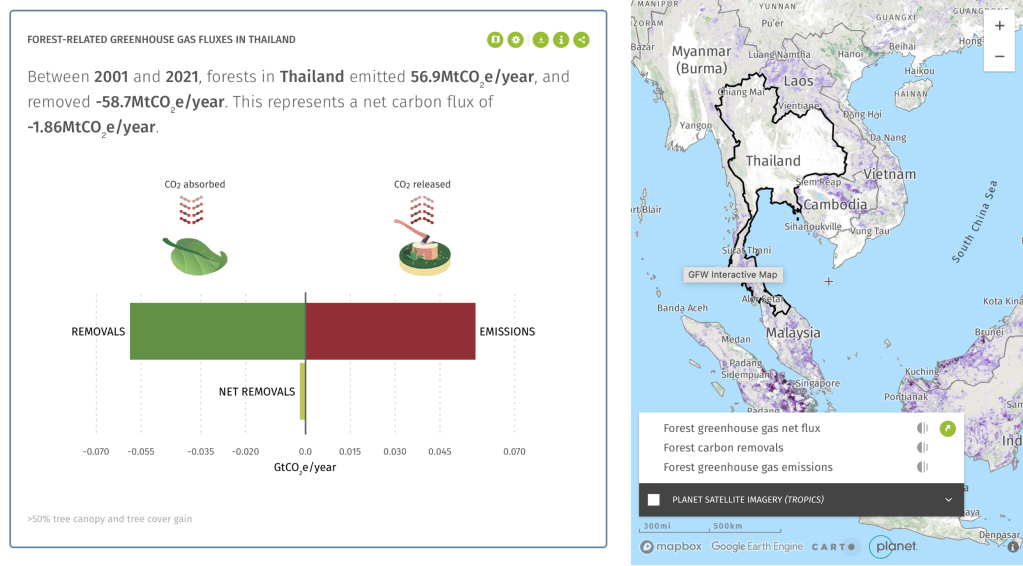Toggle the Forest carbon removals layer
The height and width of the screenshot is (566, 1023).
click(x=922, y=448)
